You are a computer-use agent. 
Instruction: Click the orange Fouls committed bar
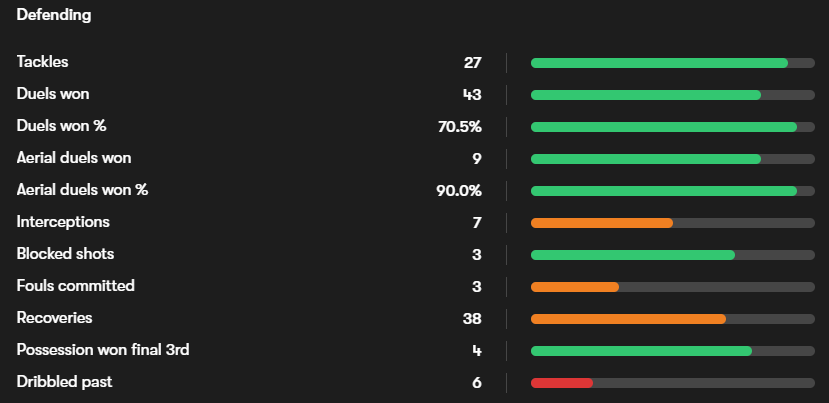(x=575, y=287)
